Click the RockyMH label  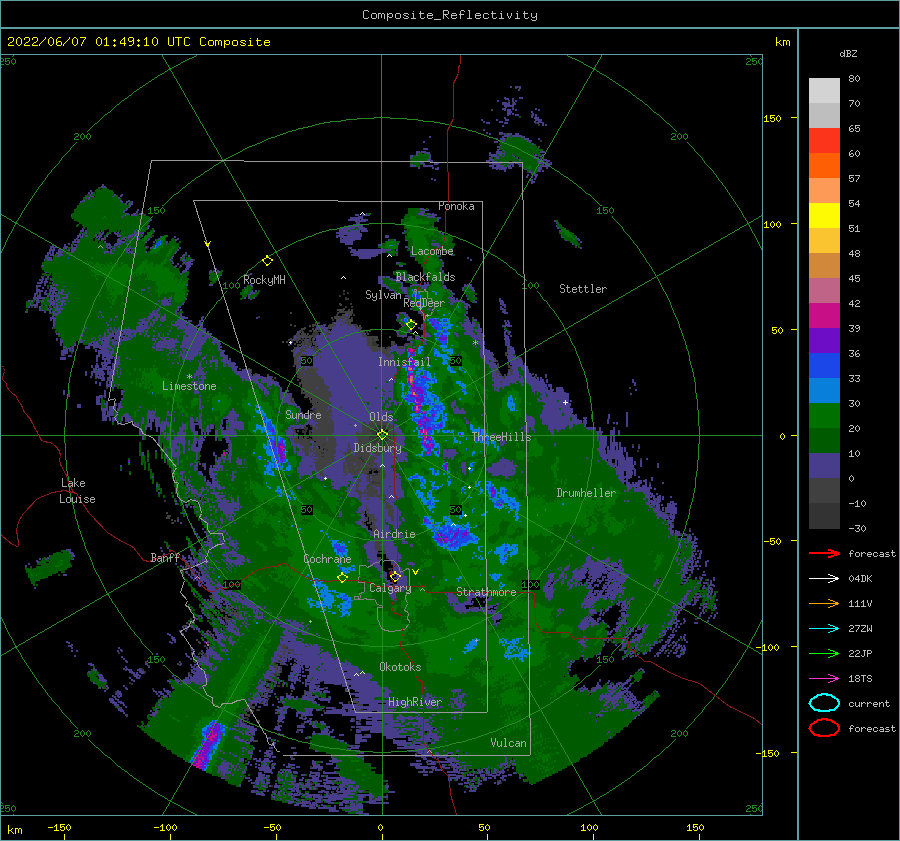[264, 280]
